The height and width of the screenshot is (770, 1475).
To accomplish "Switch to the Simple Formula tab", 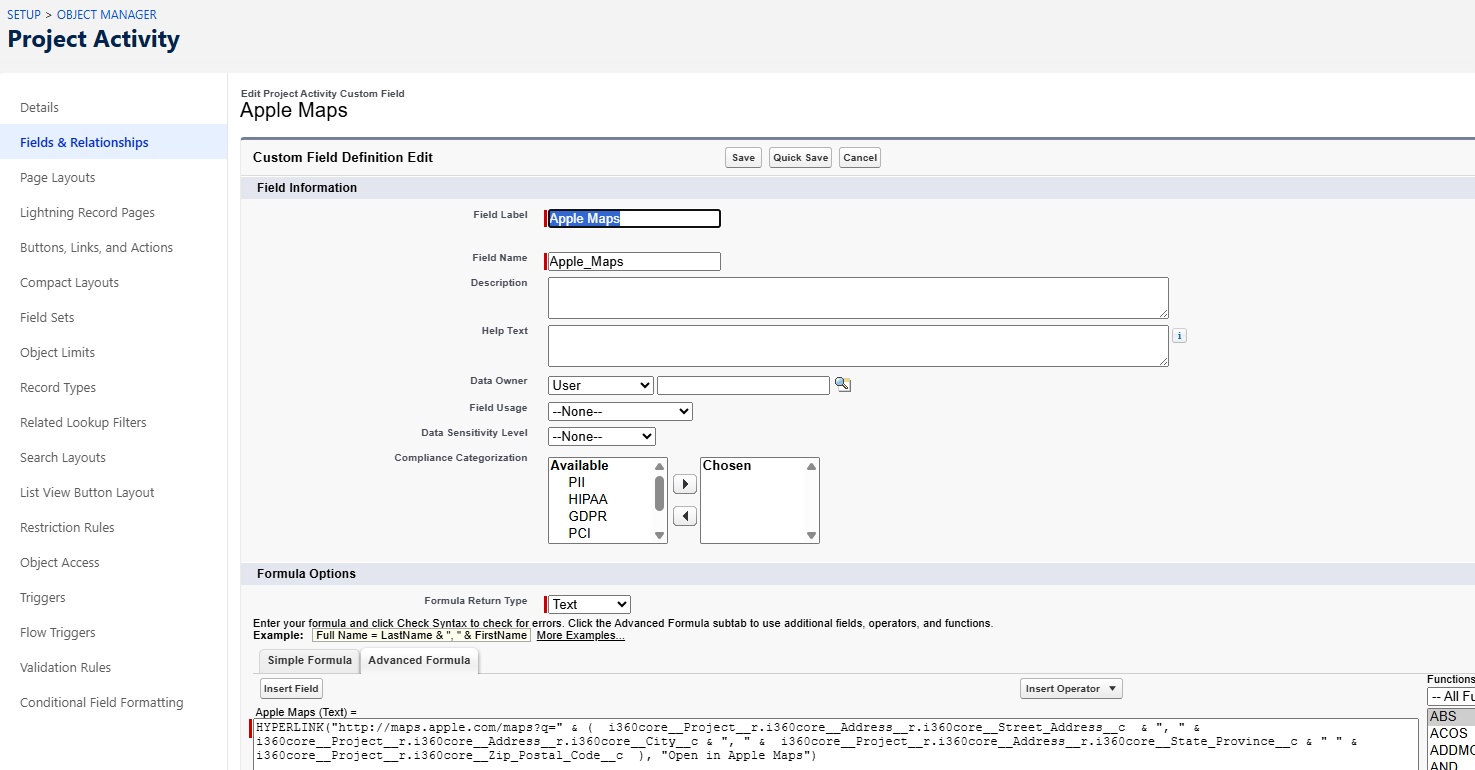I will [309, 660].
